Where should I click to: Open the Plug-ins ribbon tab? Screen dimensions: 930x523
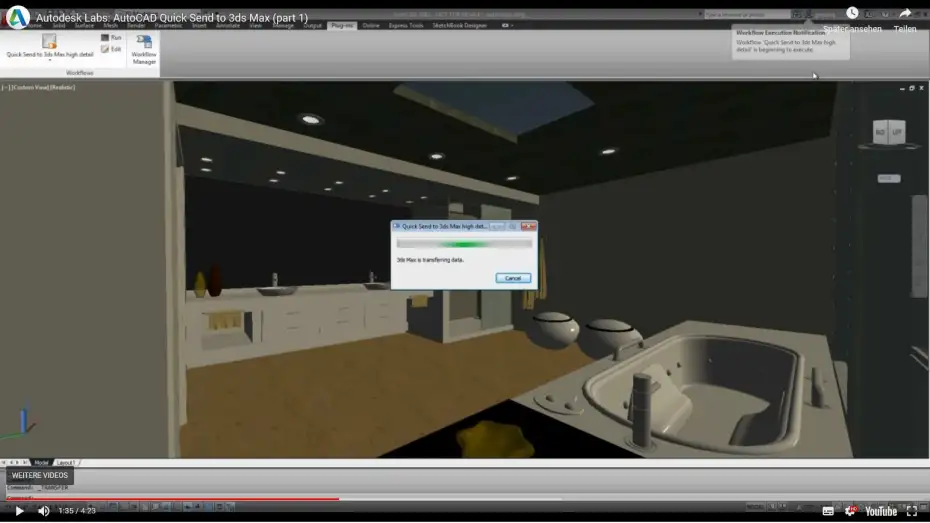342,25
